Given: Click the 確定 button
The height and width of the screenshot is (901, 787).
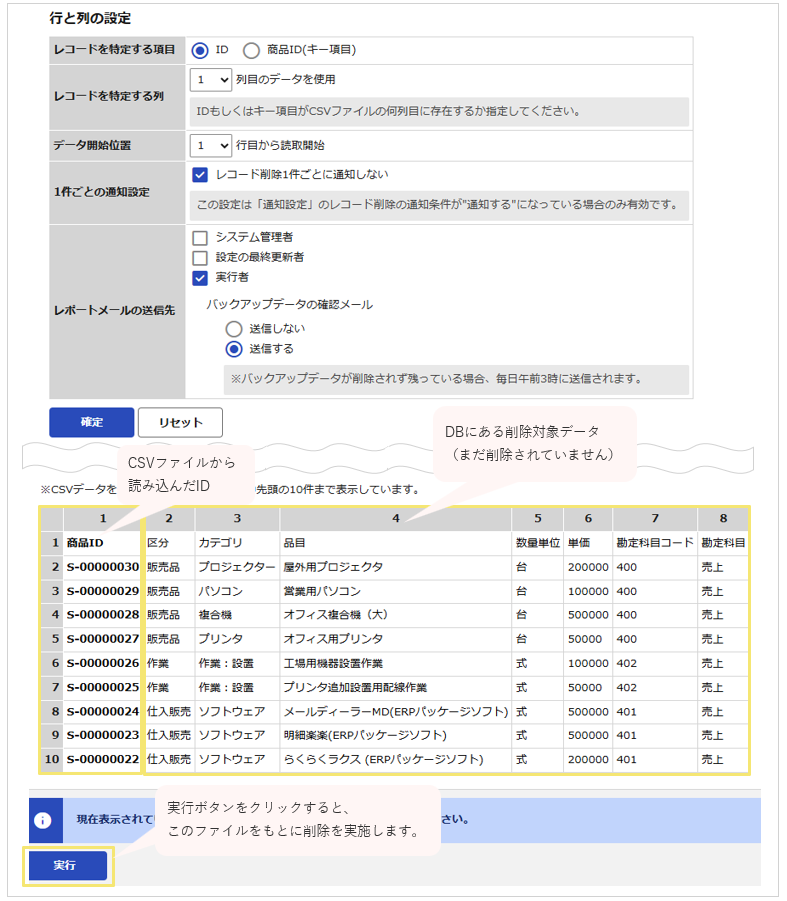Looking at the screenshot, I should [92, 422].
